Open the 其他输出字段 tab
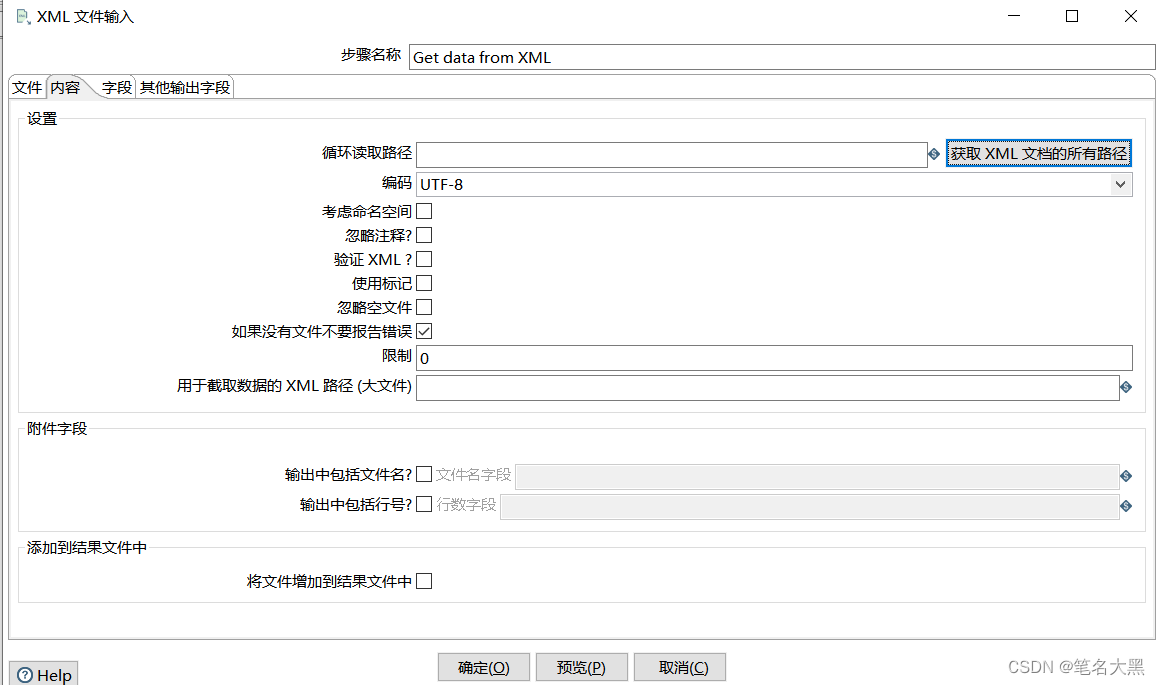This screenshot has height=685, width=1160. tap(184, 87)
